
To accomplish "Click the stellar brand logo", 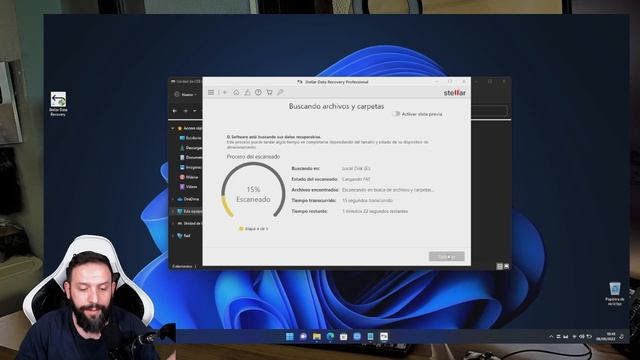I will pyautogui.click(x=455, y=93).
